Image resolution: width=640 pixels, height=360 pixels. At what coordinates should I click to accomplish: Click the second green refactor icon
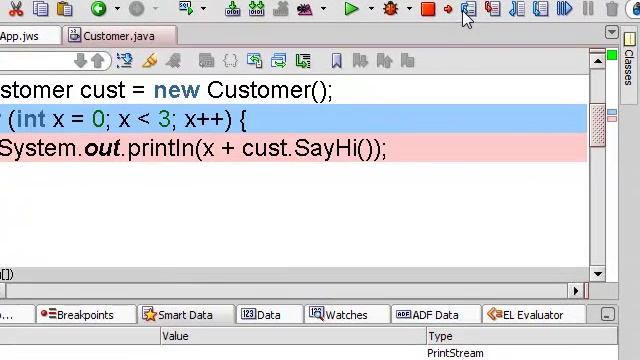(x=278, y=61)
